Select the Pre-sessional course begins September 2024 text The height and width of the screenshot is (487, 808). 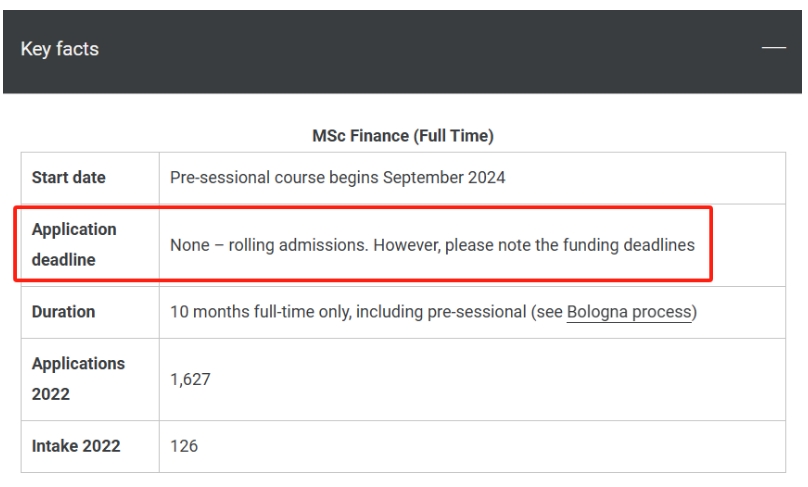(x=338, y=177)
